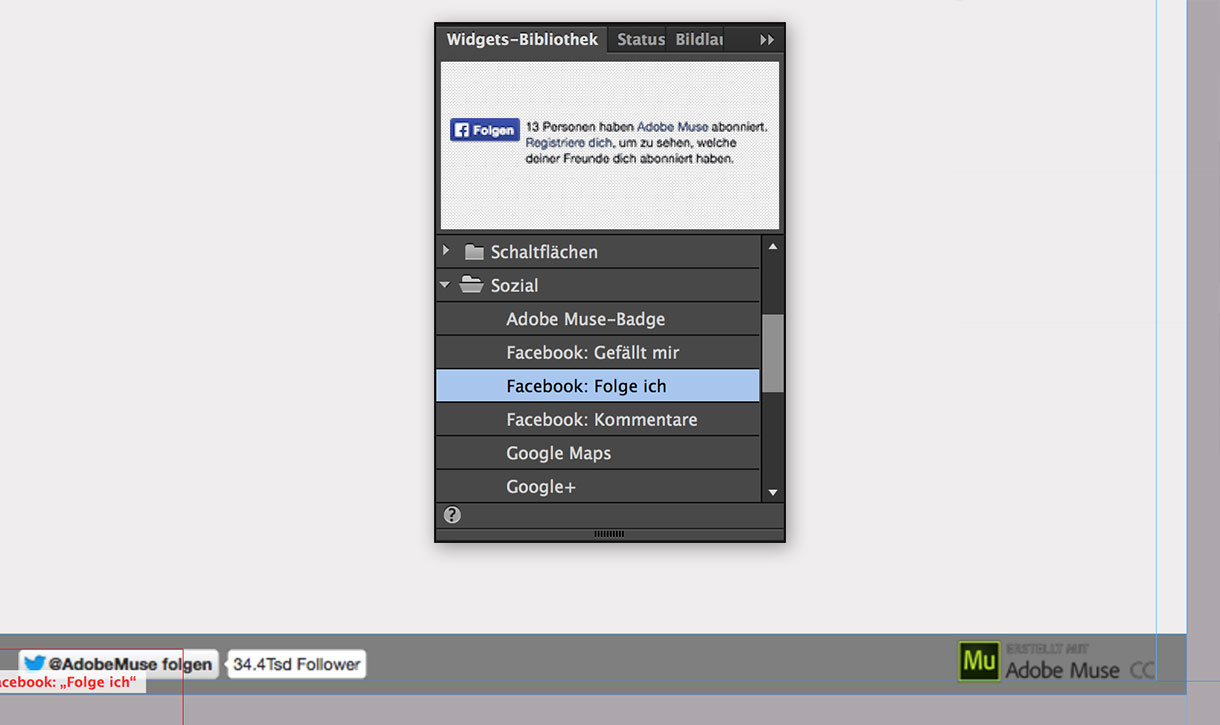Image resolution: width=1220 pixels, height=725 pixels.
Task: Click the help question mark icon
Action: [x=452, y=515]
